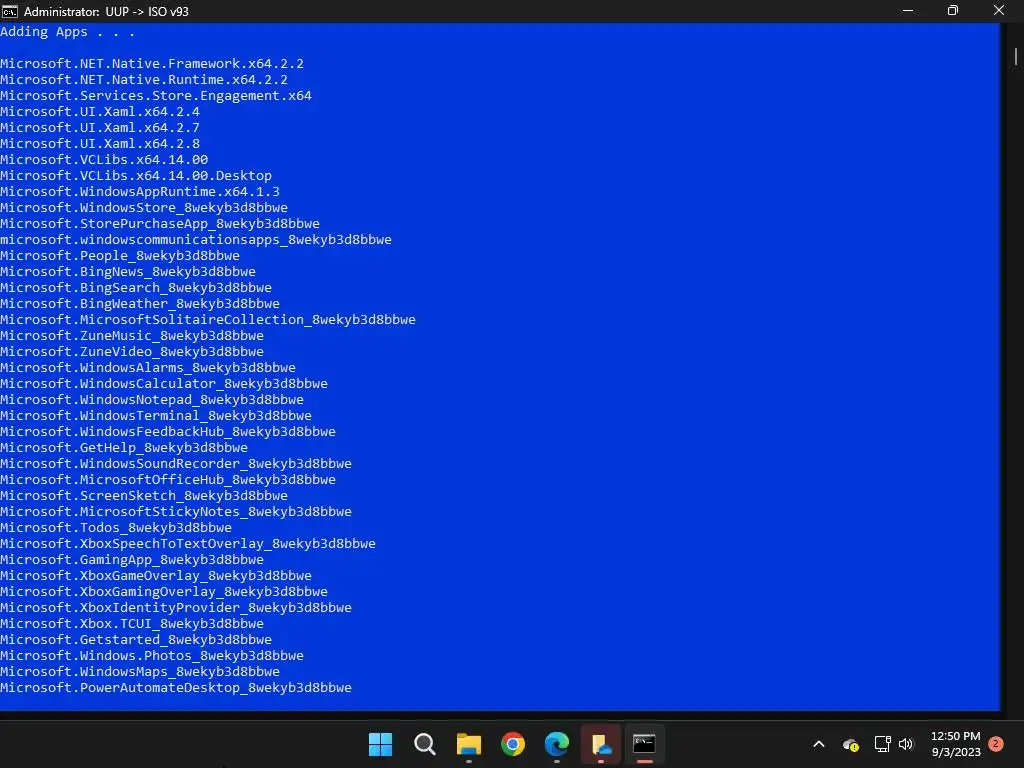Click the Microsoft.MicrosoftSolitaireCollection line
Viewport: 1024px width, 768px height.
tap(208, 319)
